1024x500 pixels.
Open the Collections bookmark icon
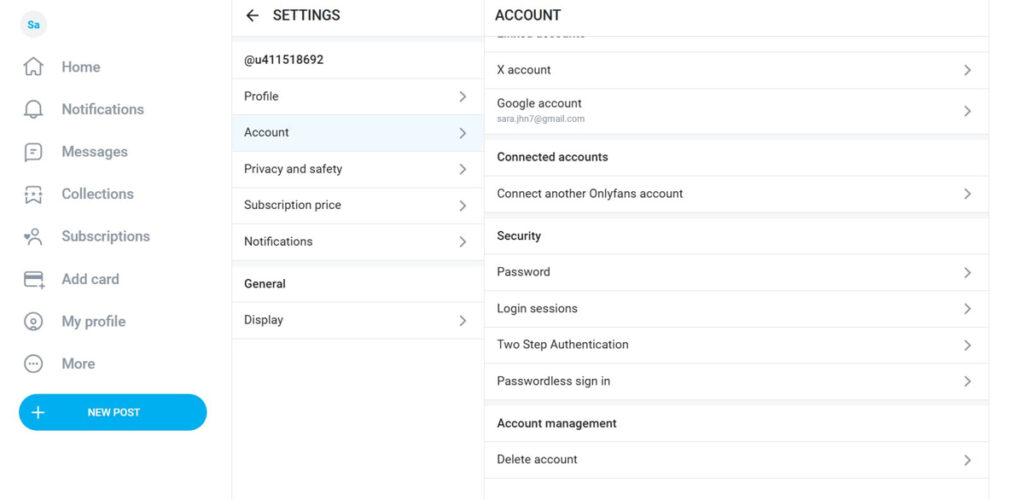pos(33,194)
